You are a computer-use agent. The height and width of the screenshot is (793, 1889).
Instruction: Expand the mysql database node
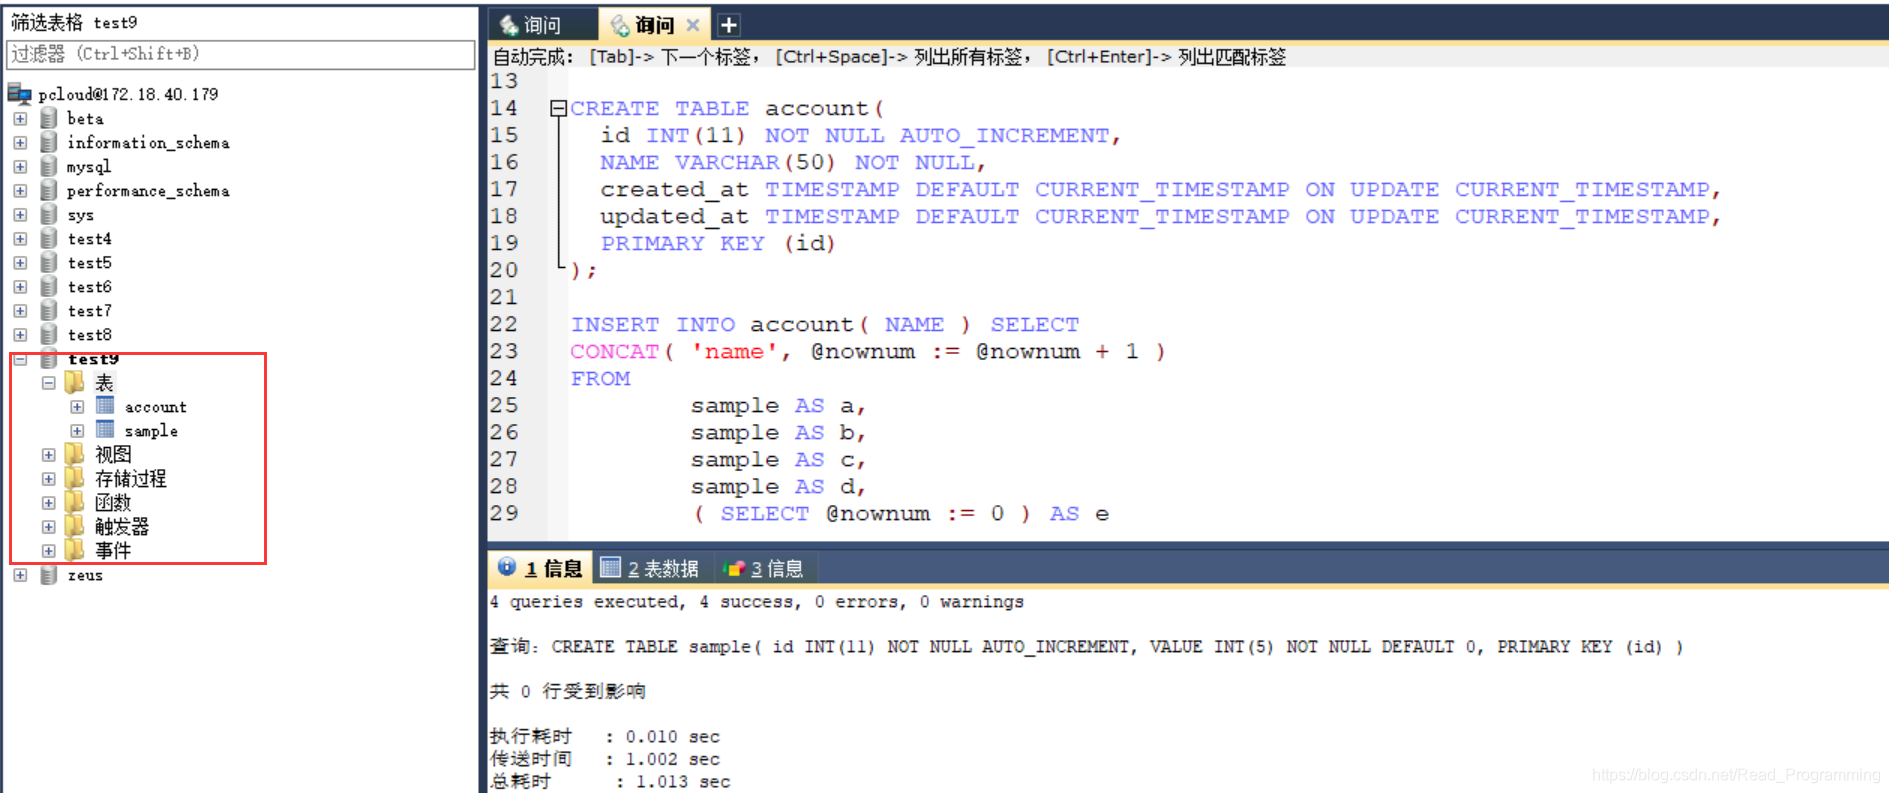pyautogui.click(x=20, y=166)
